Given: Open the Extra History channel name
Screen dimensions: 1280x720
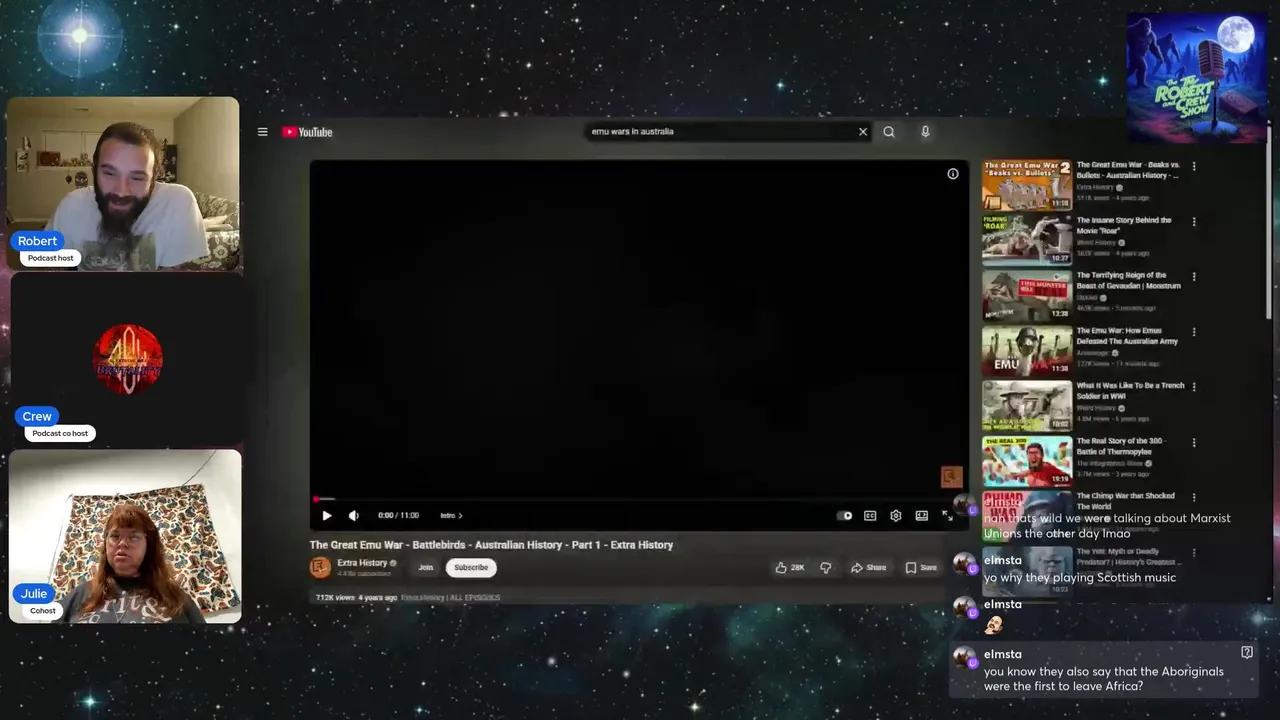Looking at the screenshot, I should tap(362, 563).
